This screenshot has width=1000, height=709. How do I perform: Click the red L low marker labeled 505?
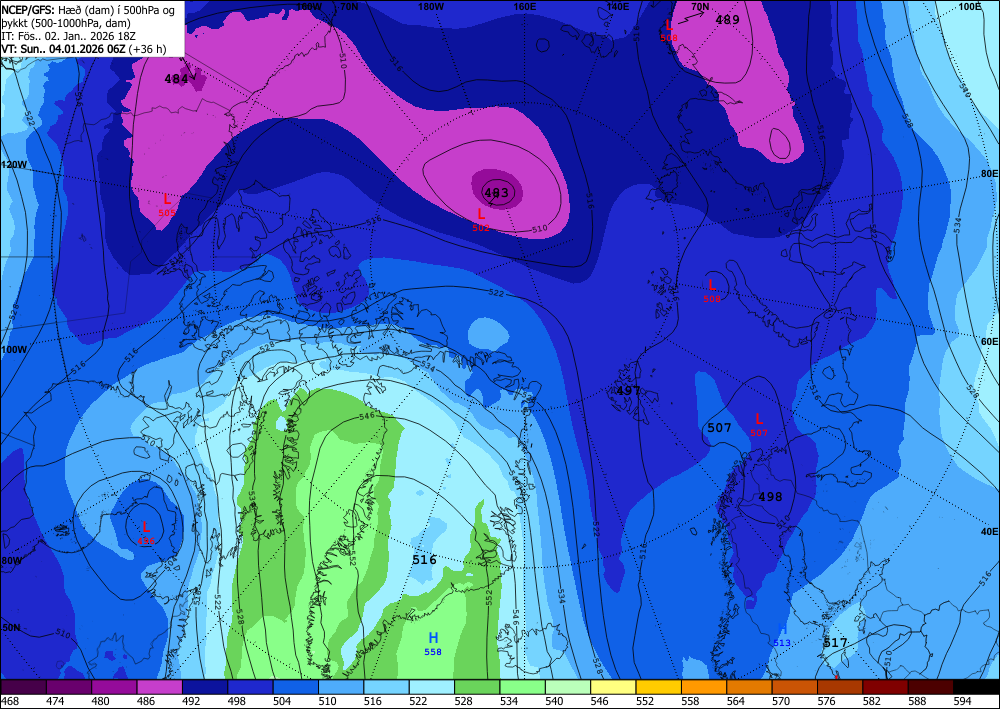click(x=167, y=200)
